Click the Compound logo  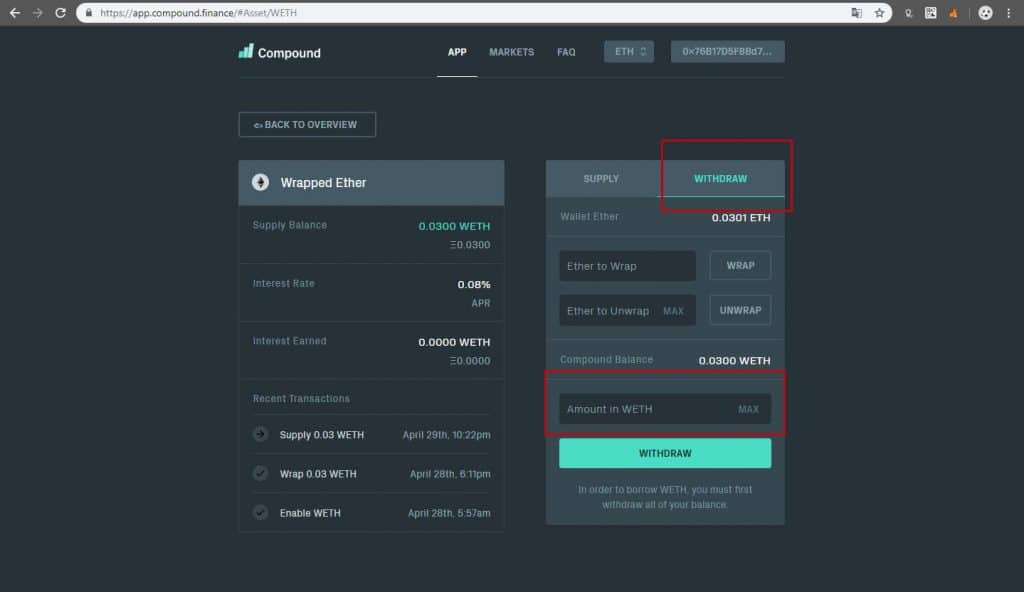280,52
